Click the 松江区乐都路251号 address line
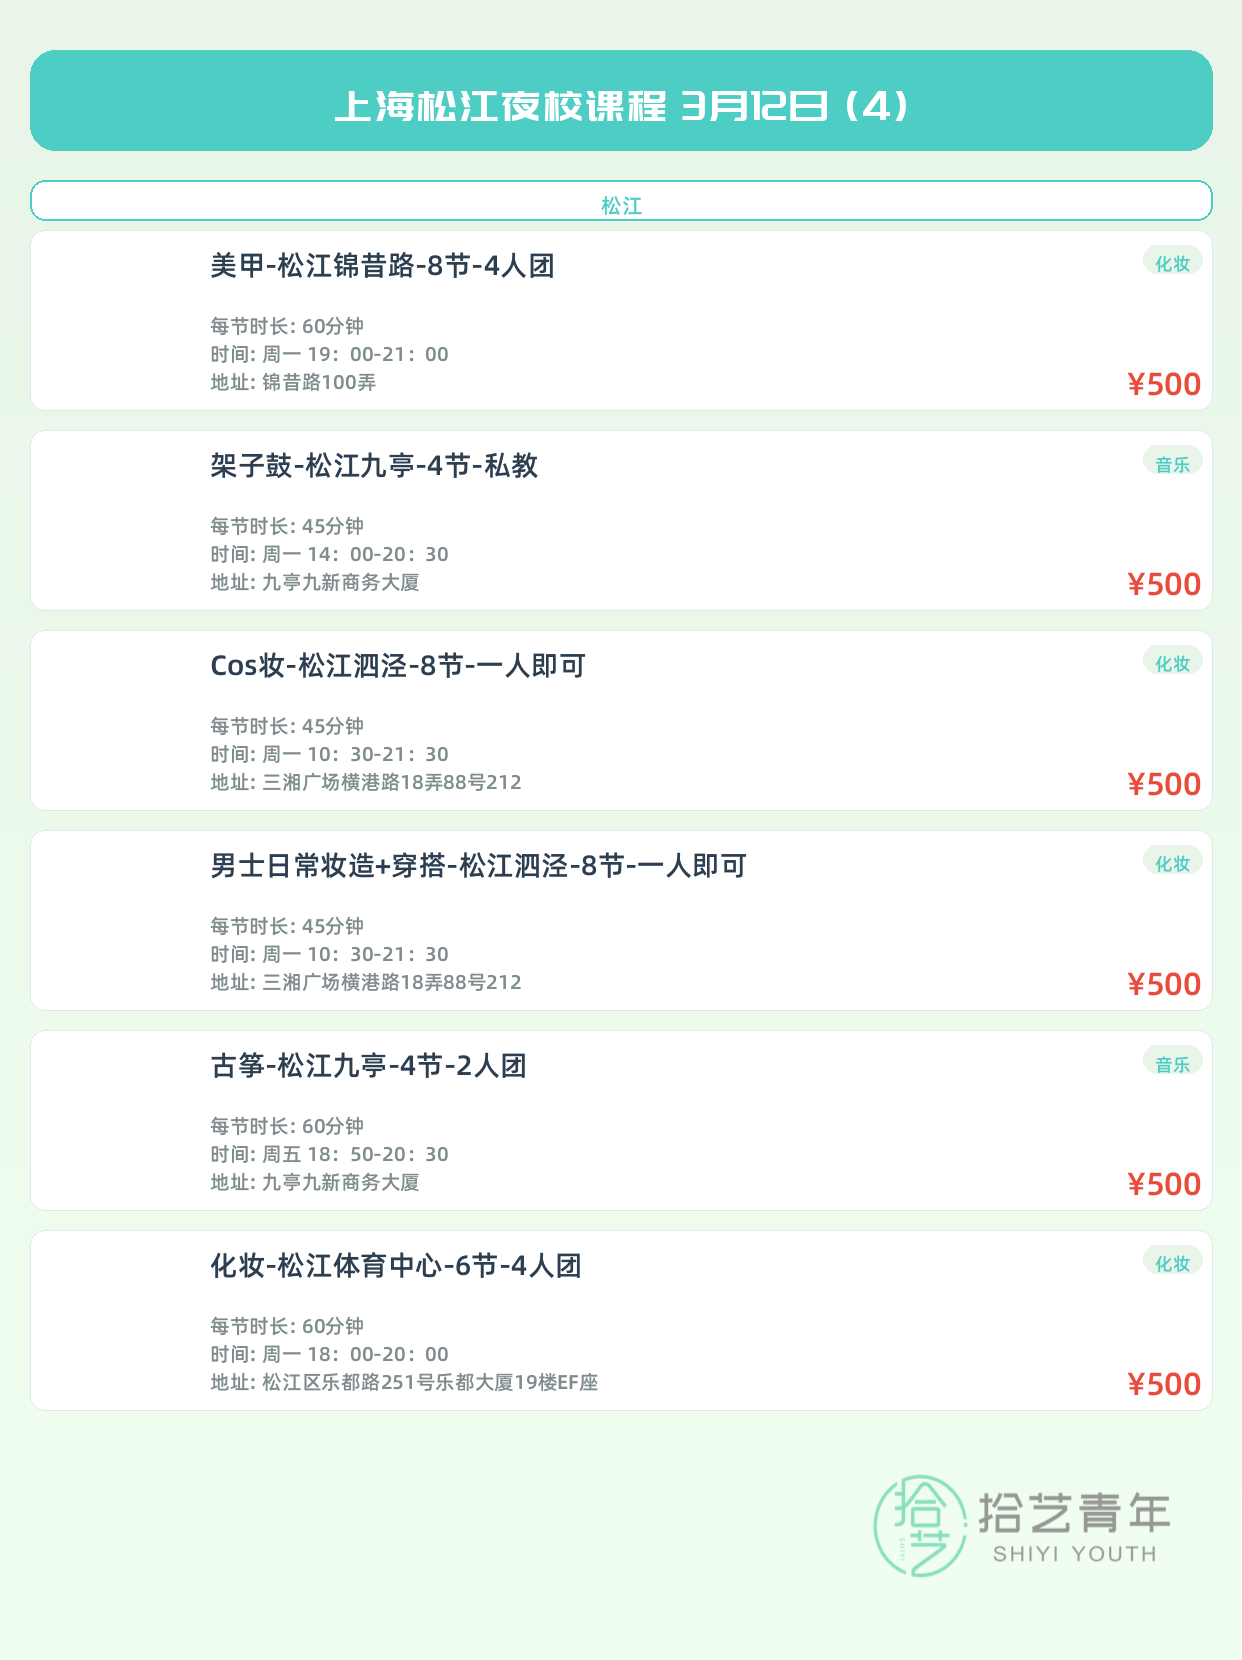The image size is (1242, 1660). coord(404,1382)
